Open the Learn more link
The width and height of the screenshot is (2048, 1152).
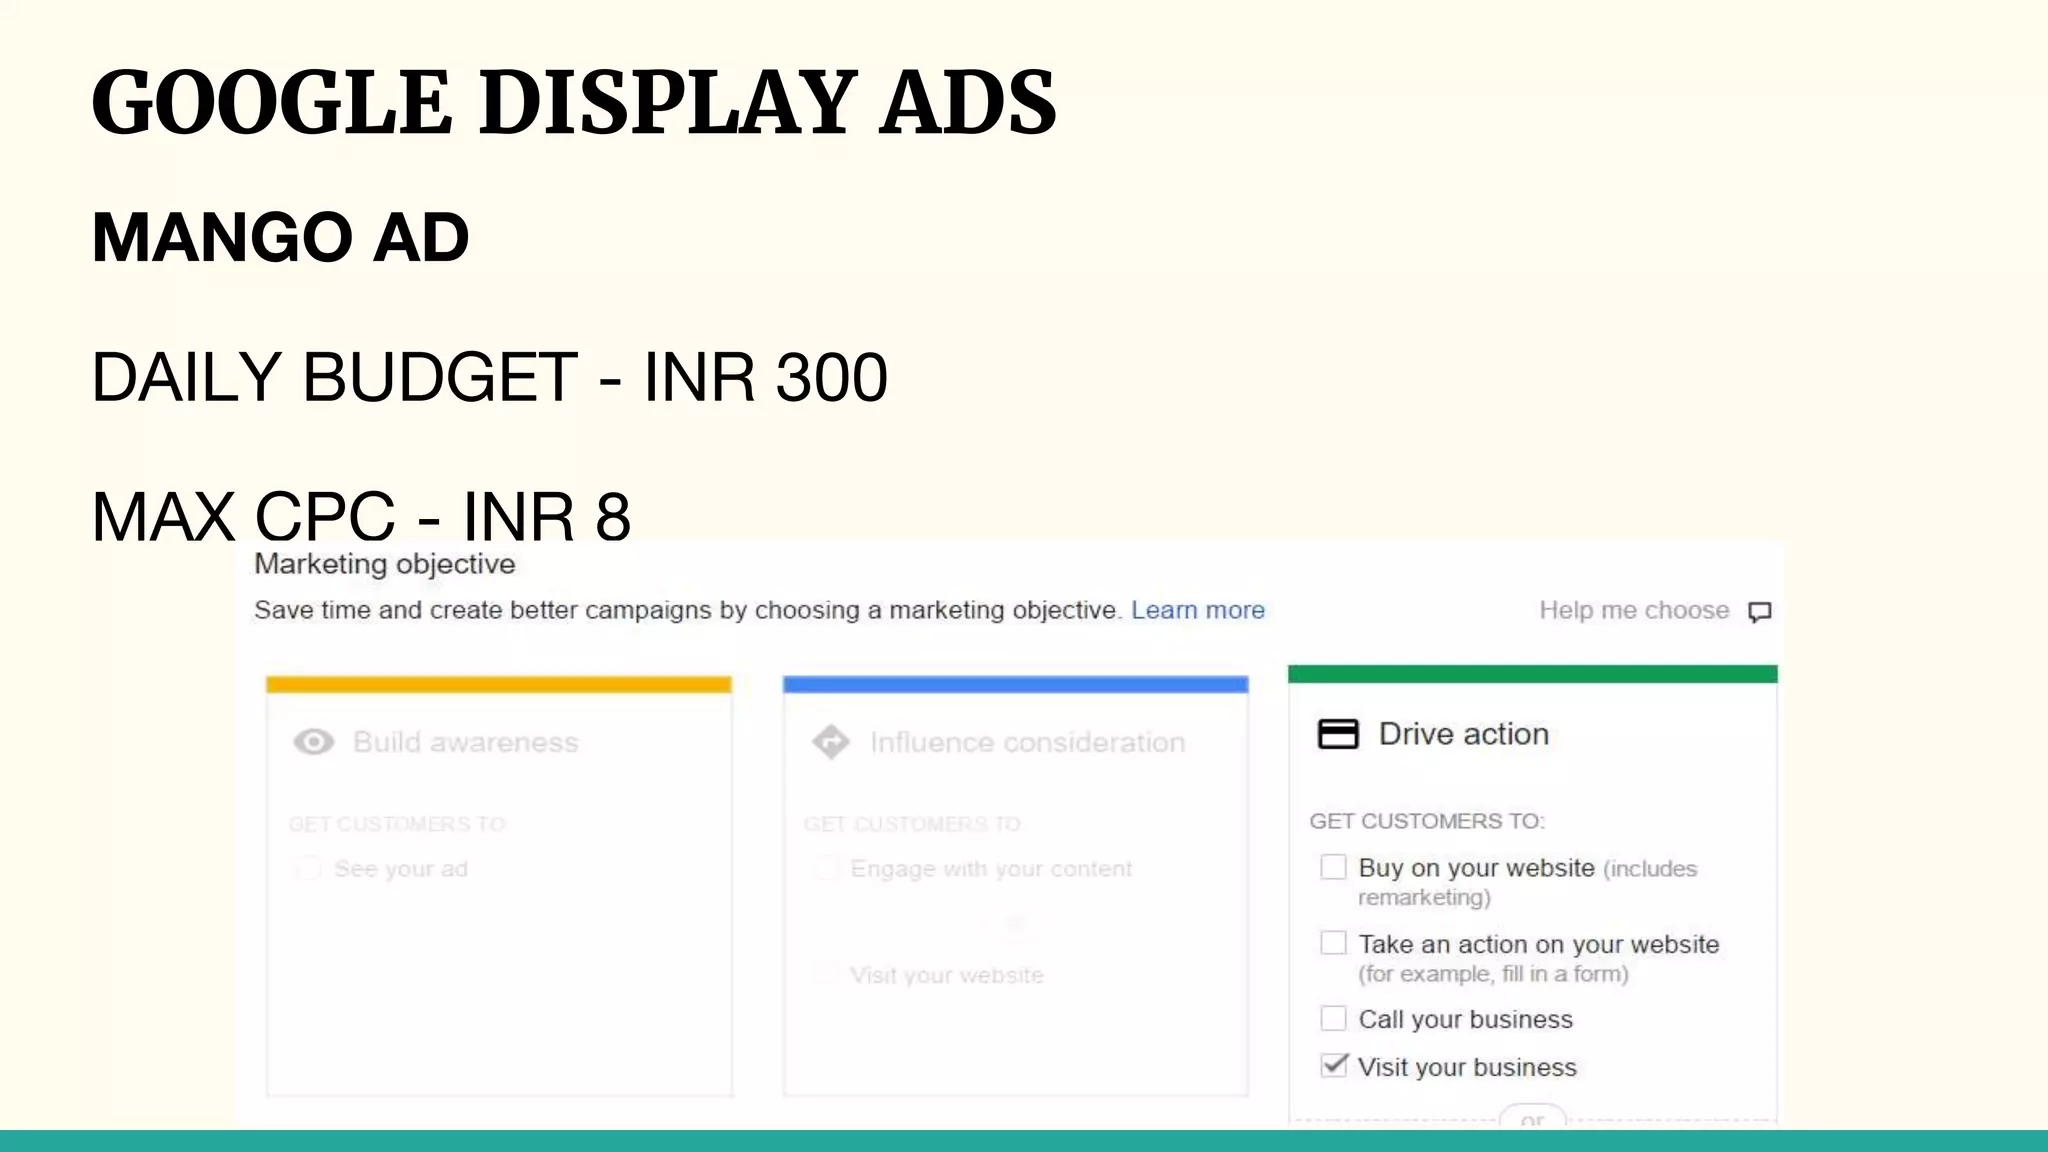click(1198, 610)
